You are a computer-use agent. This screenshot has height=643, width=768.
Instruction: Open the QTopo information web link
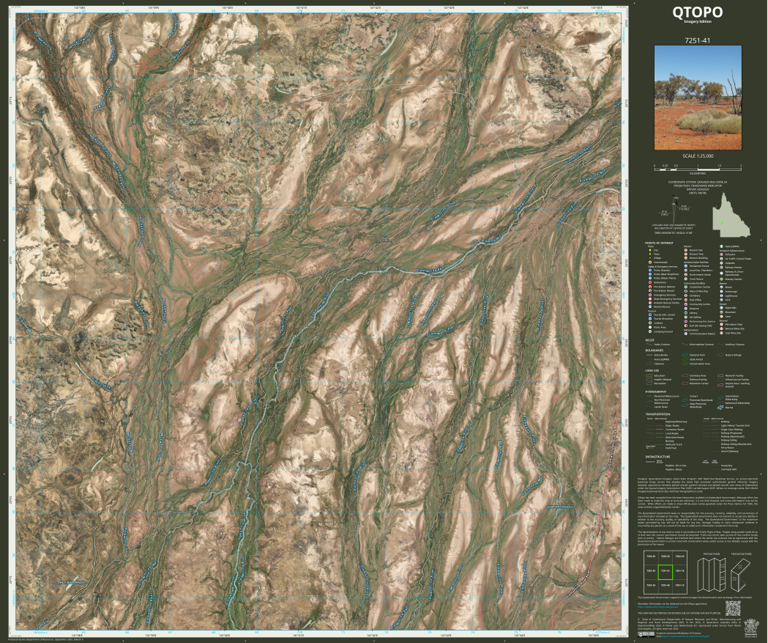click(658, 607)
